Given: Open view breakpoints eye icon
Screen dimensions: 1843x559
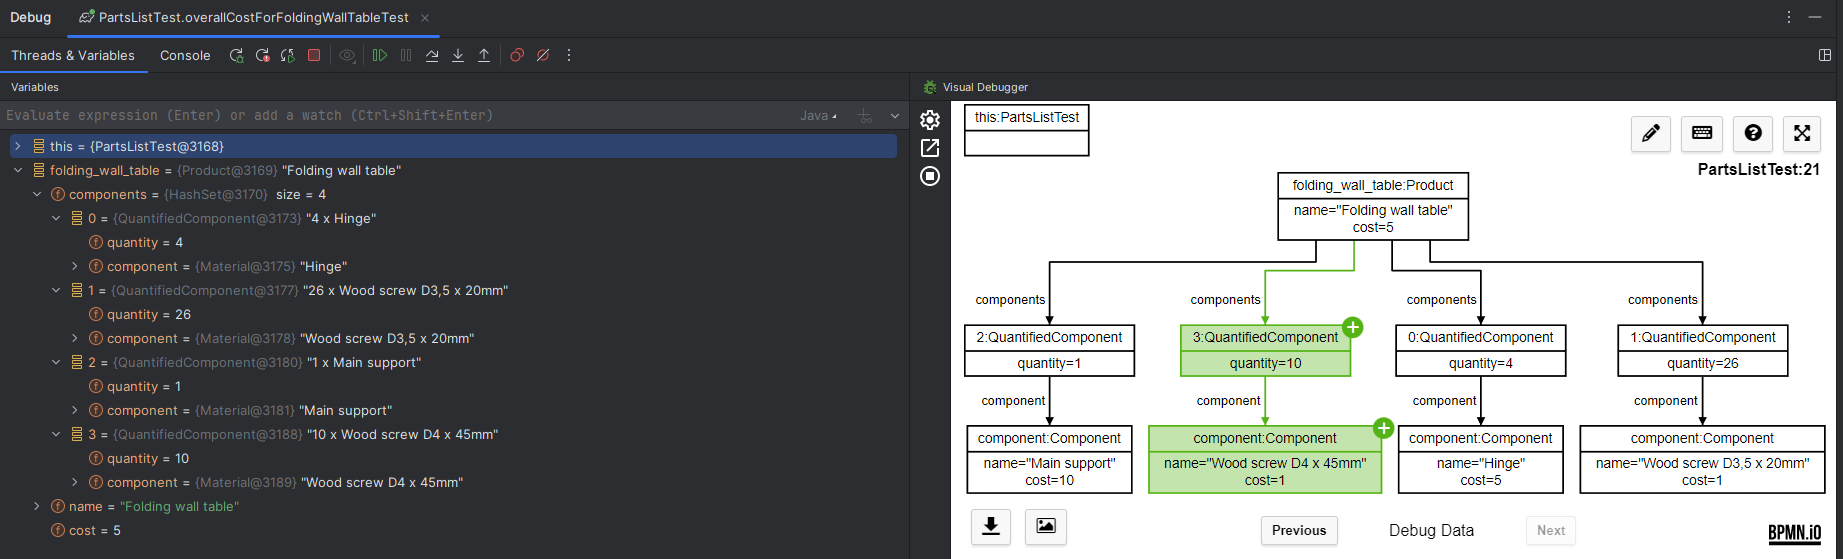Looking at the screenshot, I should pos(347,56).
